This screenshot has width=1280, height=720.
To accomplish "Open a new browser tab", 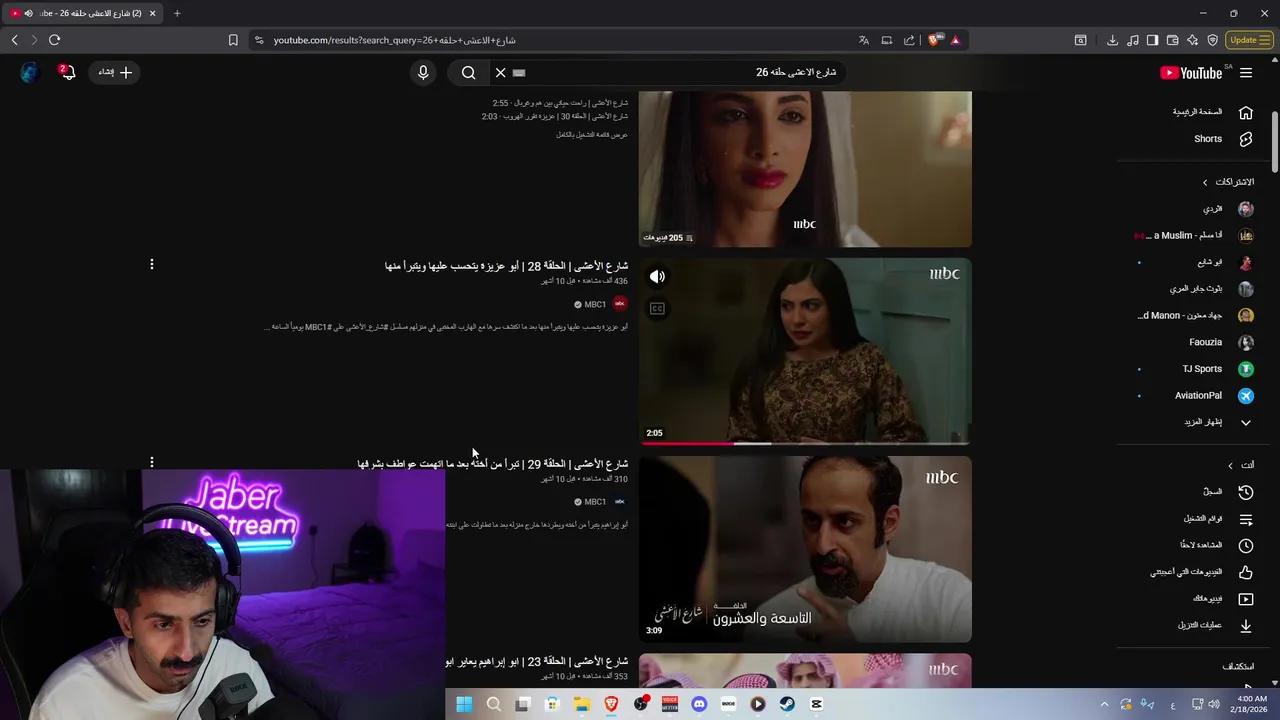I will click(x=177, y=13).
